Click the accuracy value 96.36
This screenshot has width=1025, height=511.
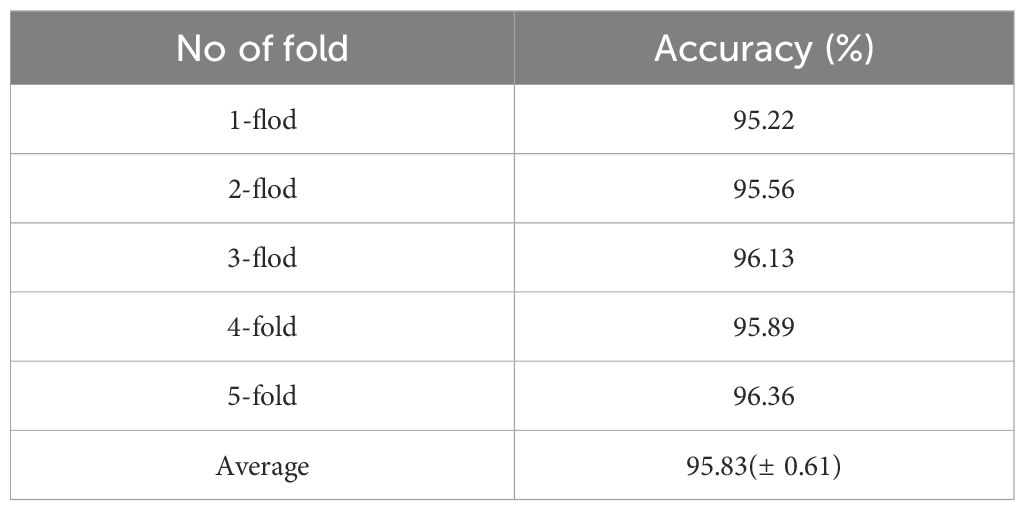764,398
